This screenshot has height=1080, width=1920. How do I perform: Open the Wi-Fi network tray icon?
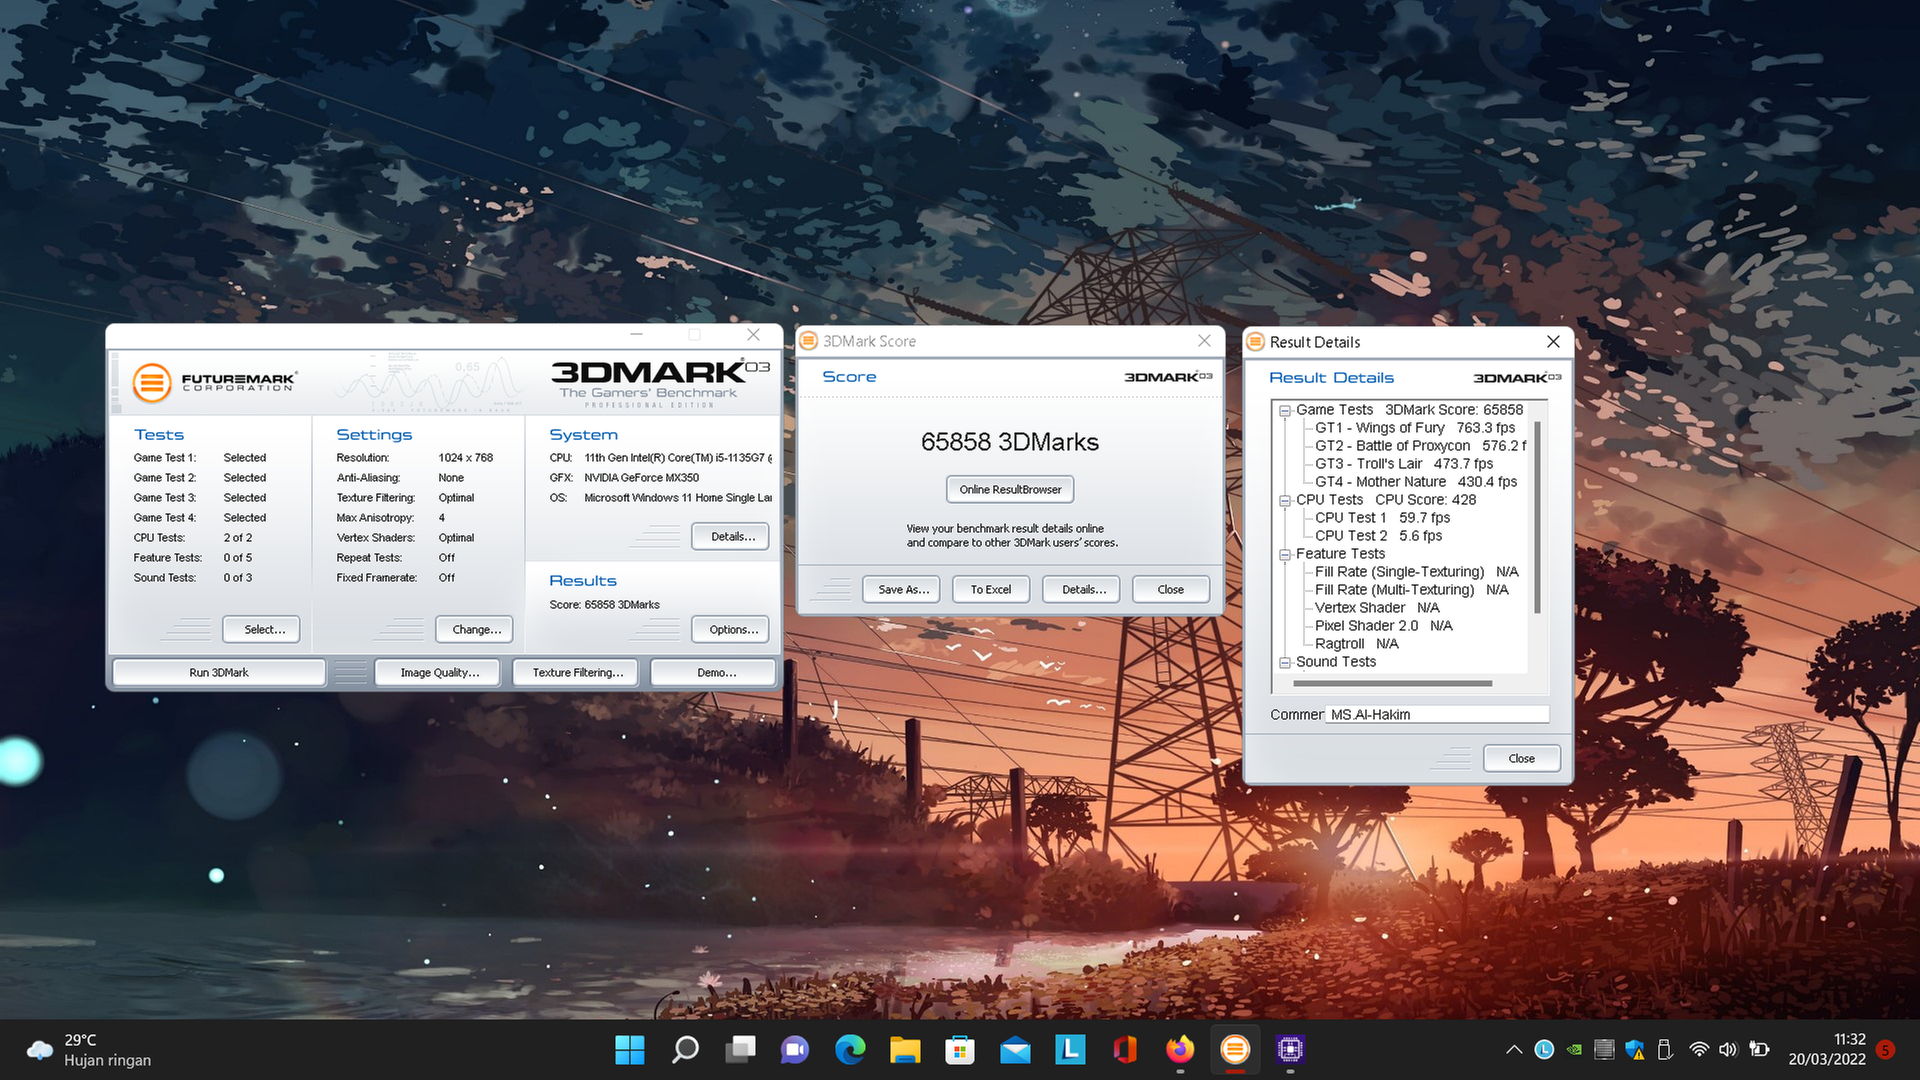point(1699,1049)
